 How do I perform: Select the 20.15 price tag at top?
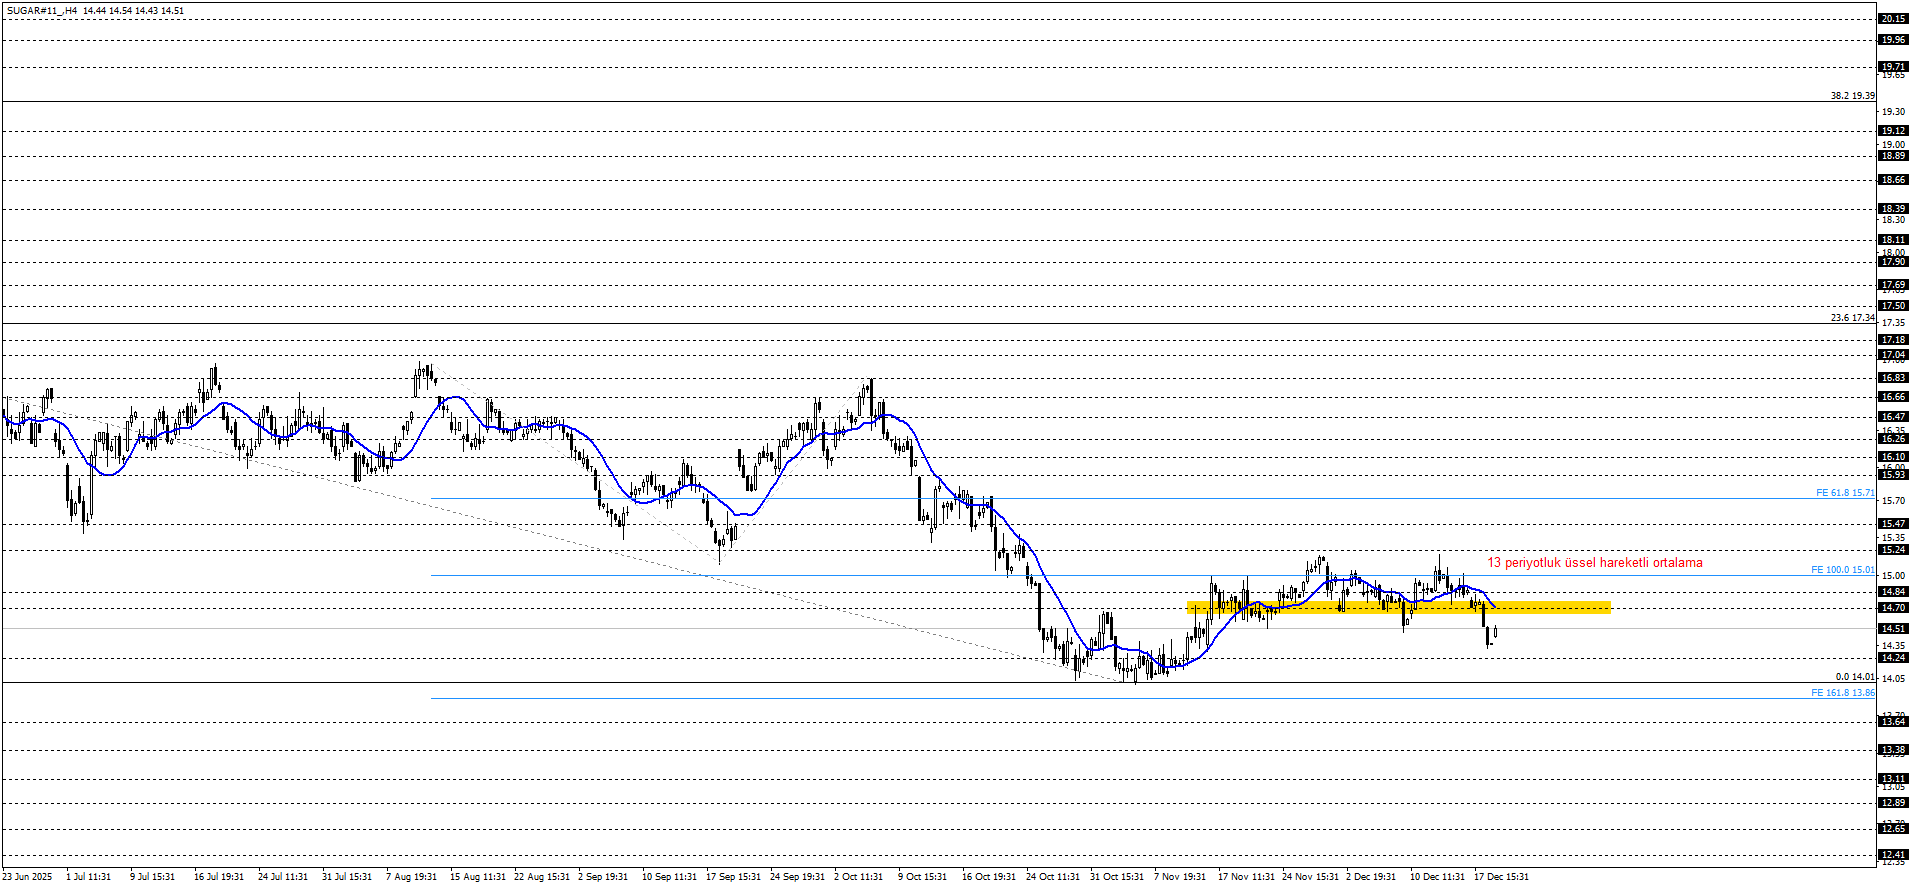click(1892, 19)
